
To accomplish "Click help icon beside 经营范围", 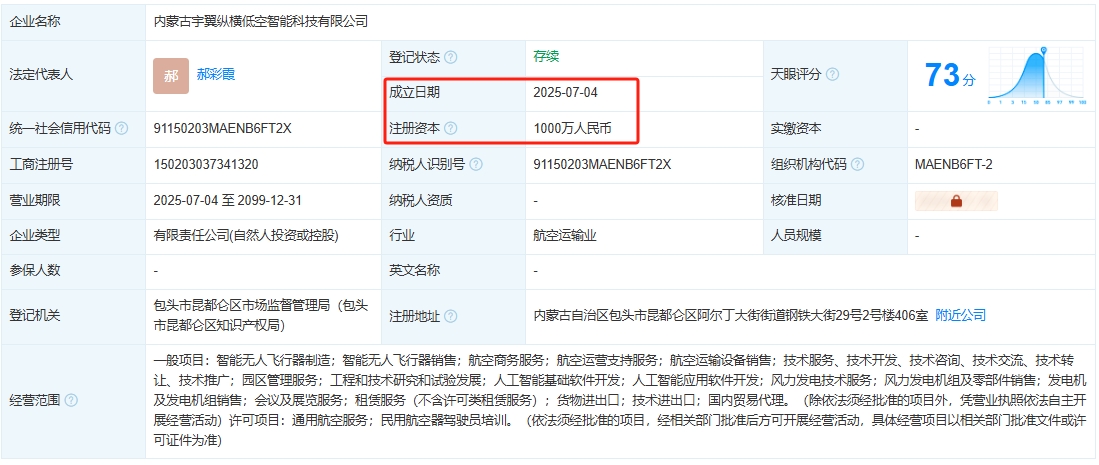I will point(71,401).
